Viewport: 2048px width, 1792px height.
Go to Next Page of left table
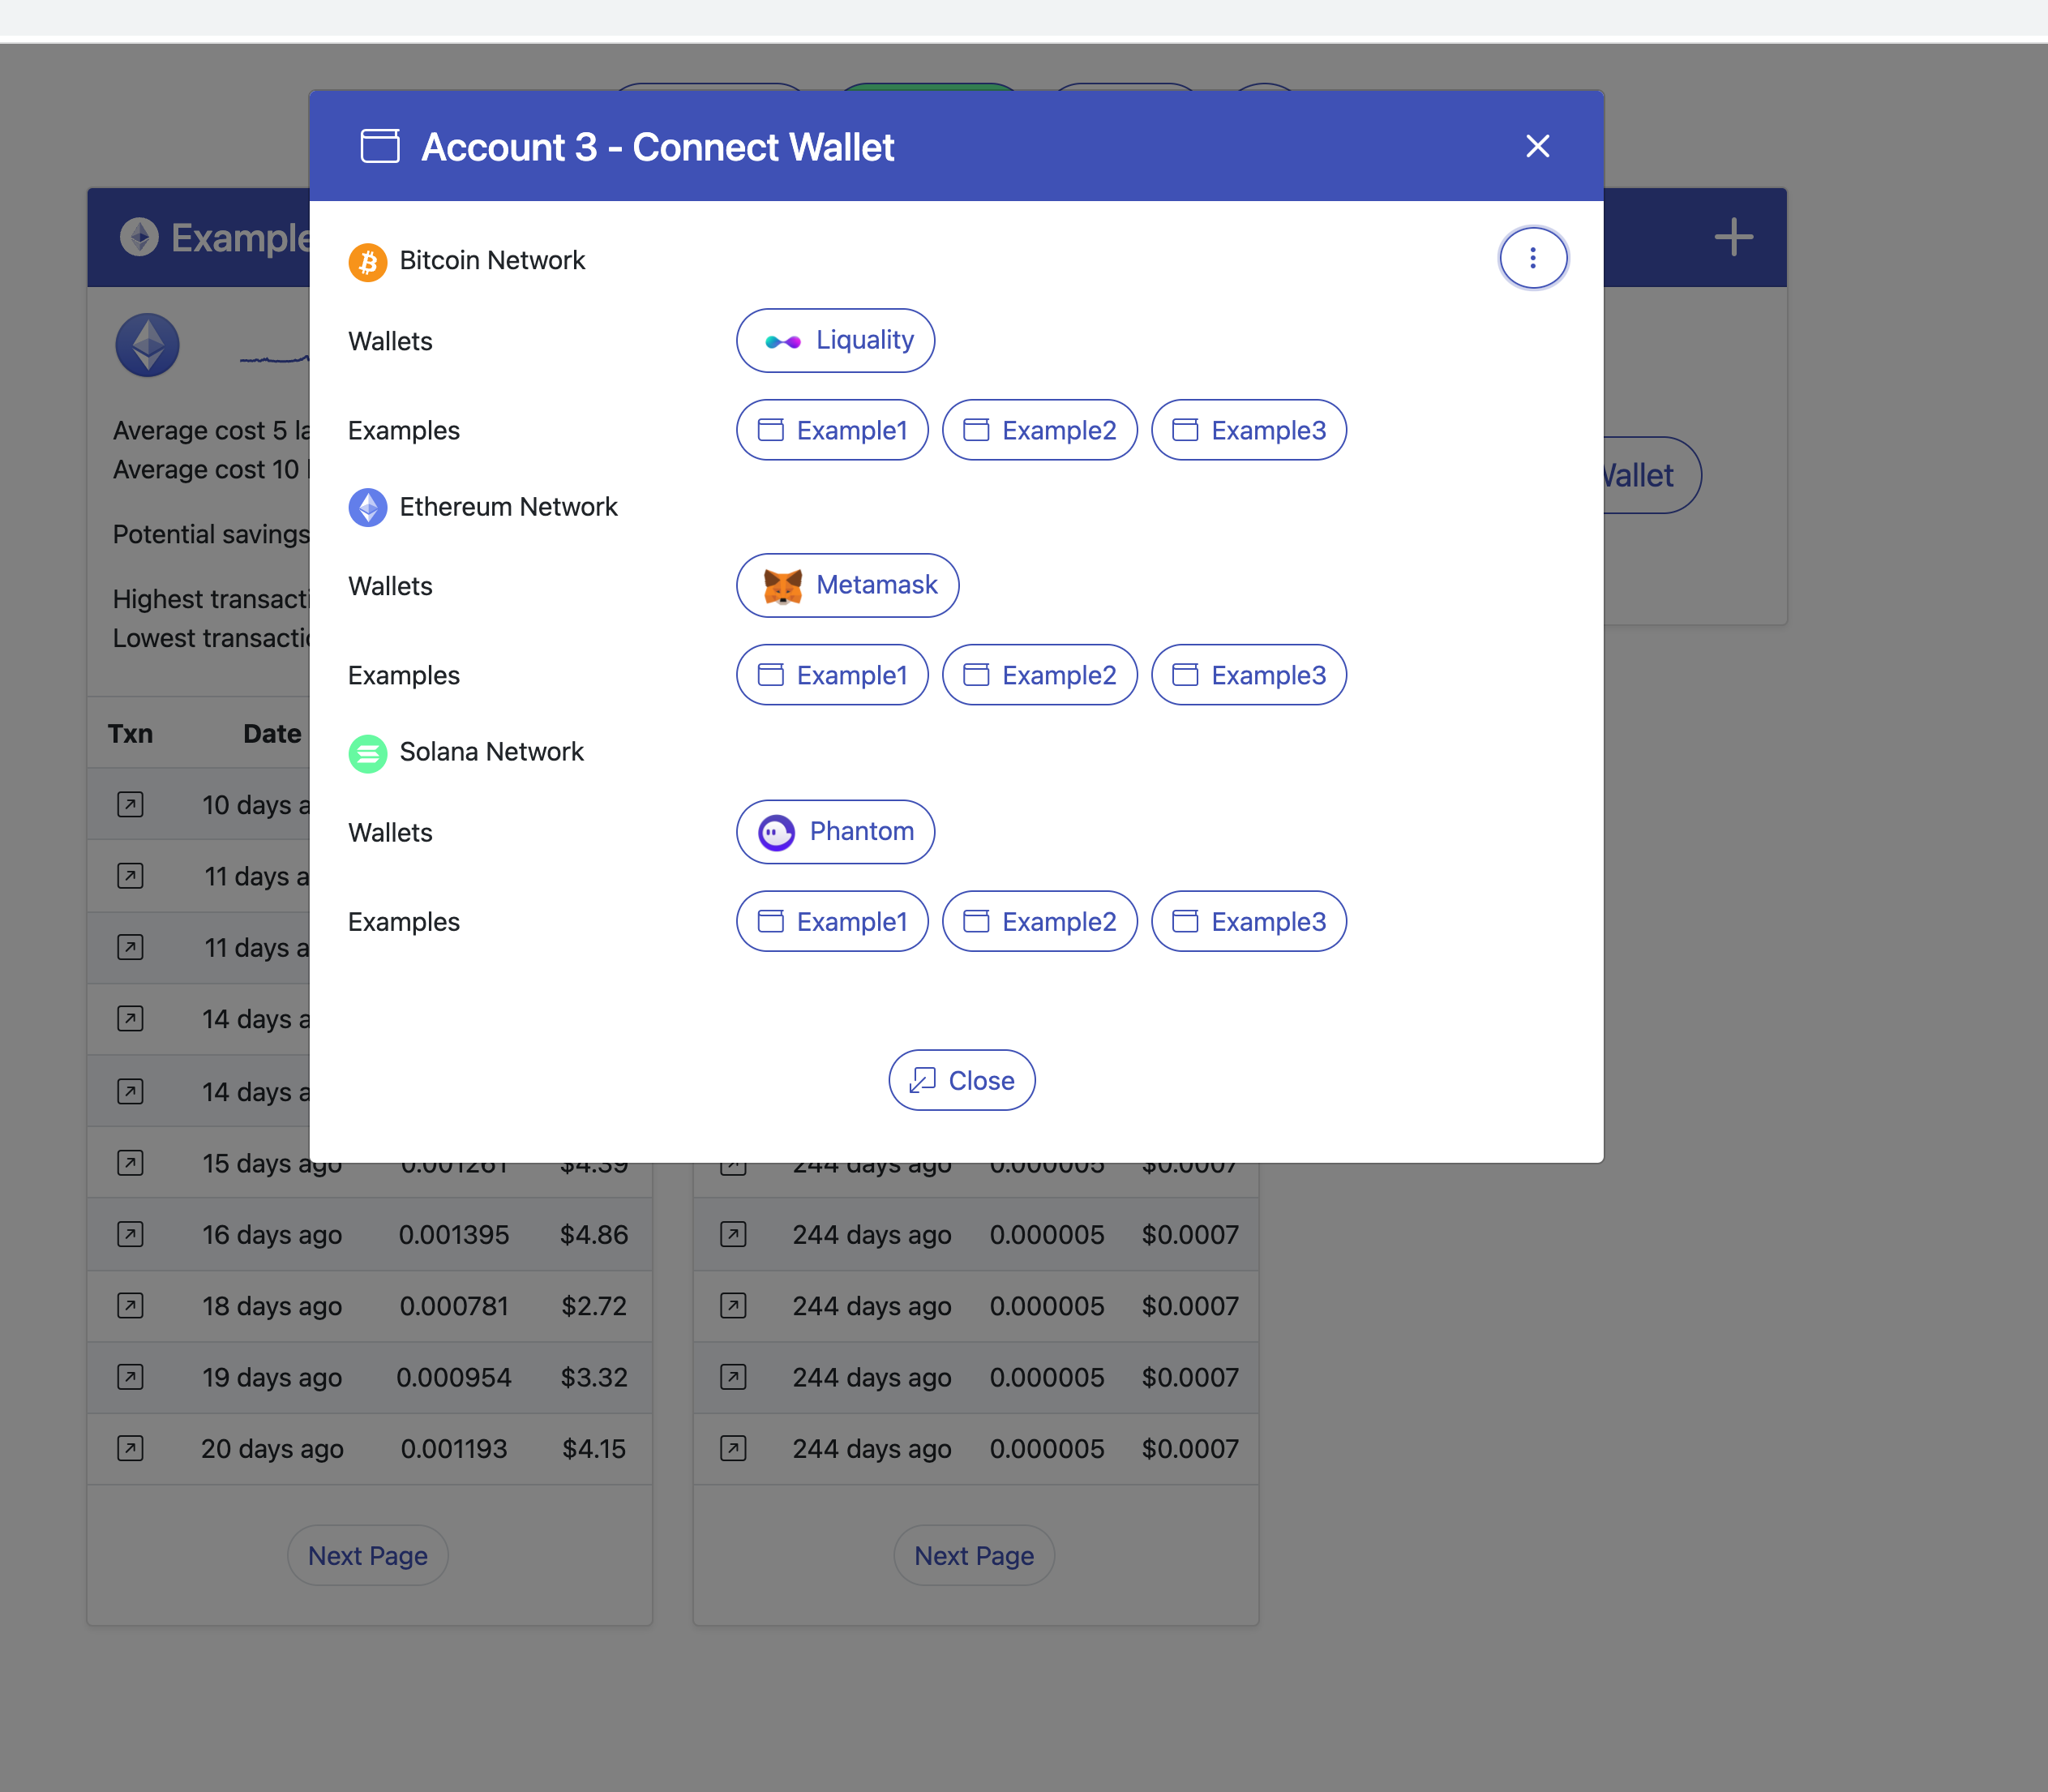367,1556
